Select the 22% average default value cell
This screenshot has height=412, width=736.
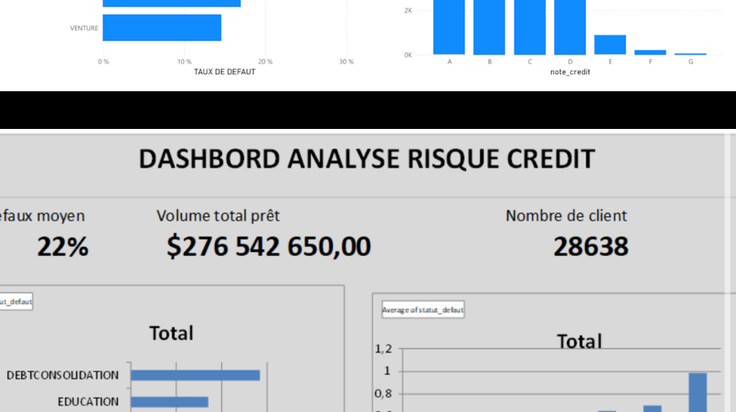[62, 246]
